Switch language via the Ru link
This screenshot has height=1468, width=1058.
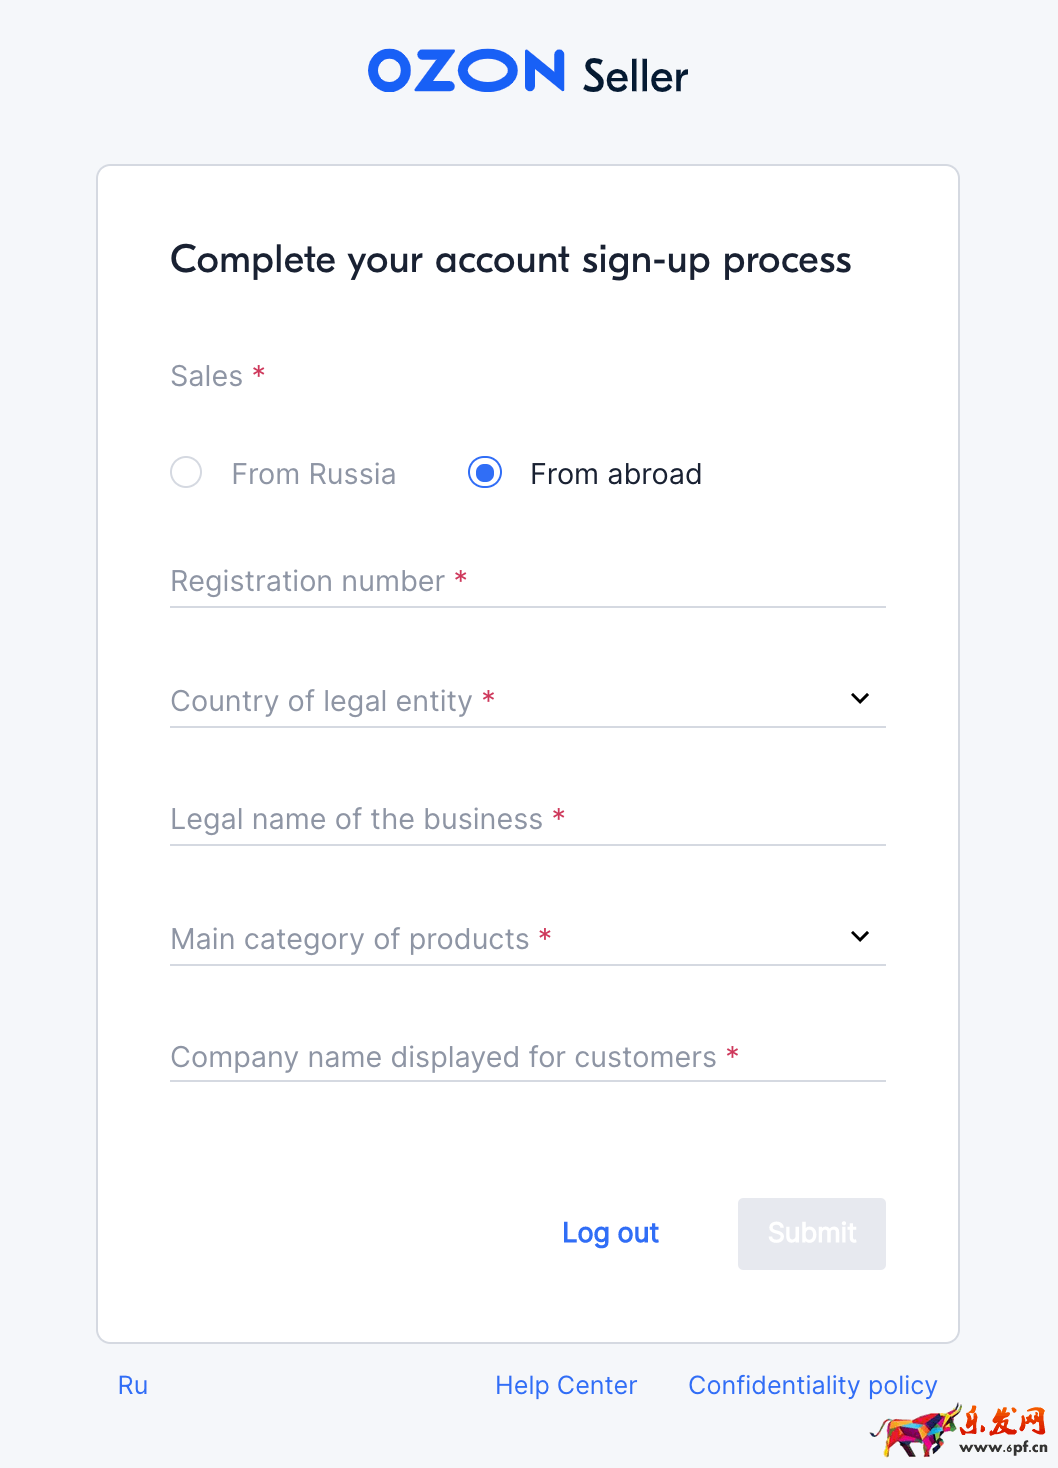133,1385
